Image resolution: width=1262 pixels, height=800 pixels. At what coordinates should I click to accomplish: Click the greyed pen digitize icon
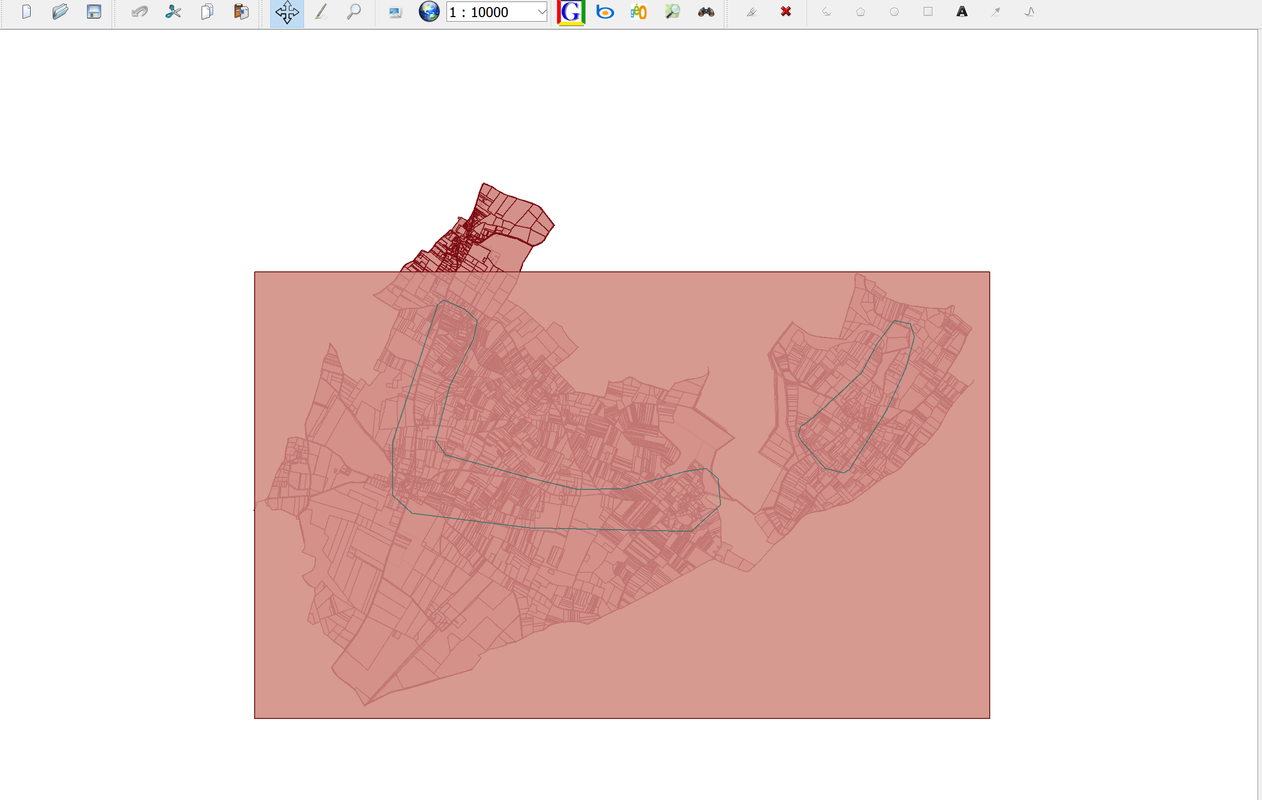(752, 12)
